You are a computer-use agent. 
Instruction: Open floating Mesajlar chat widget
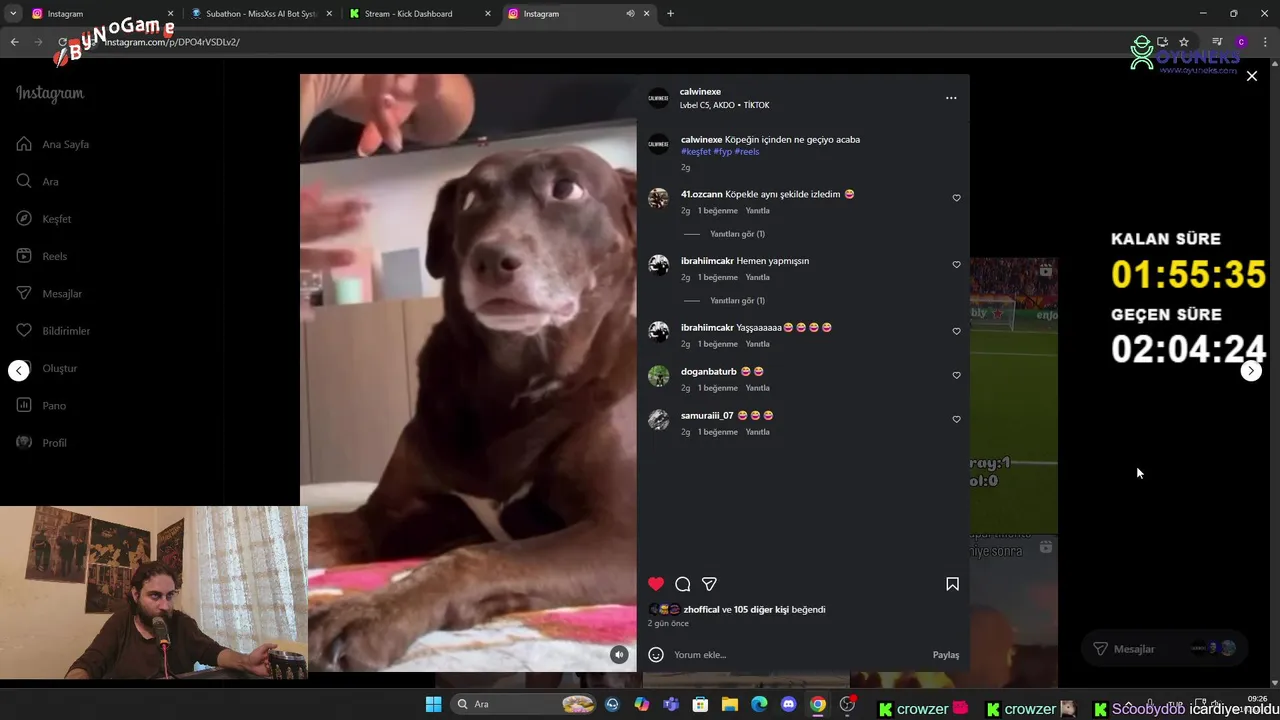click(x=1165, y=648)
